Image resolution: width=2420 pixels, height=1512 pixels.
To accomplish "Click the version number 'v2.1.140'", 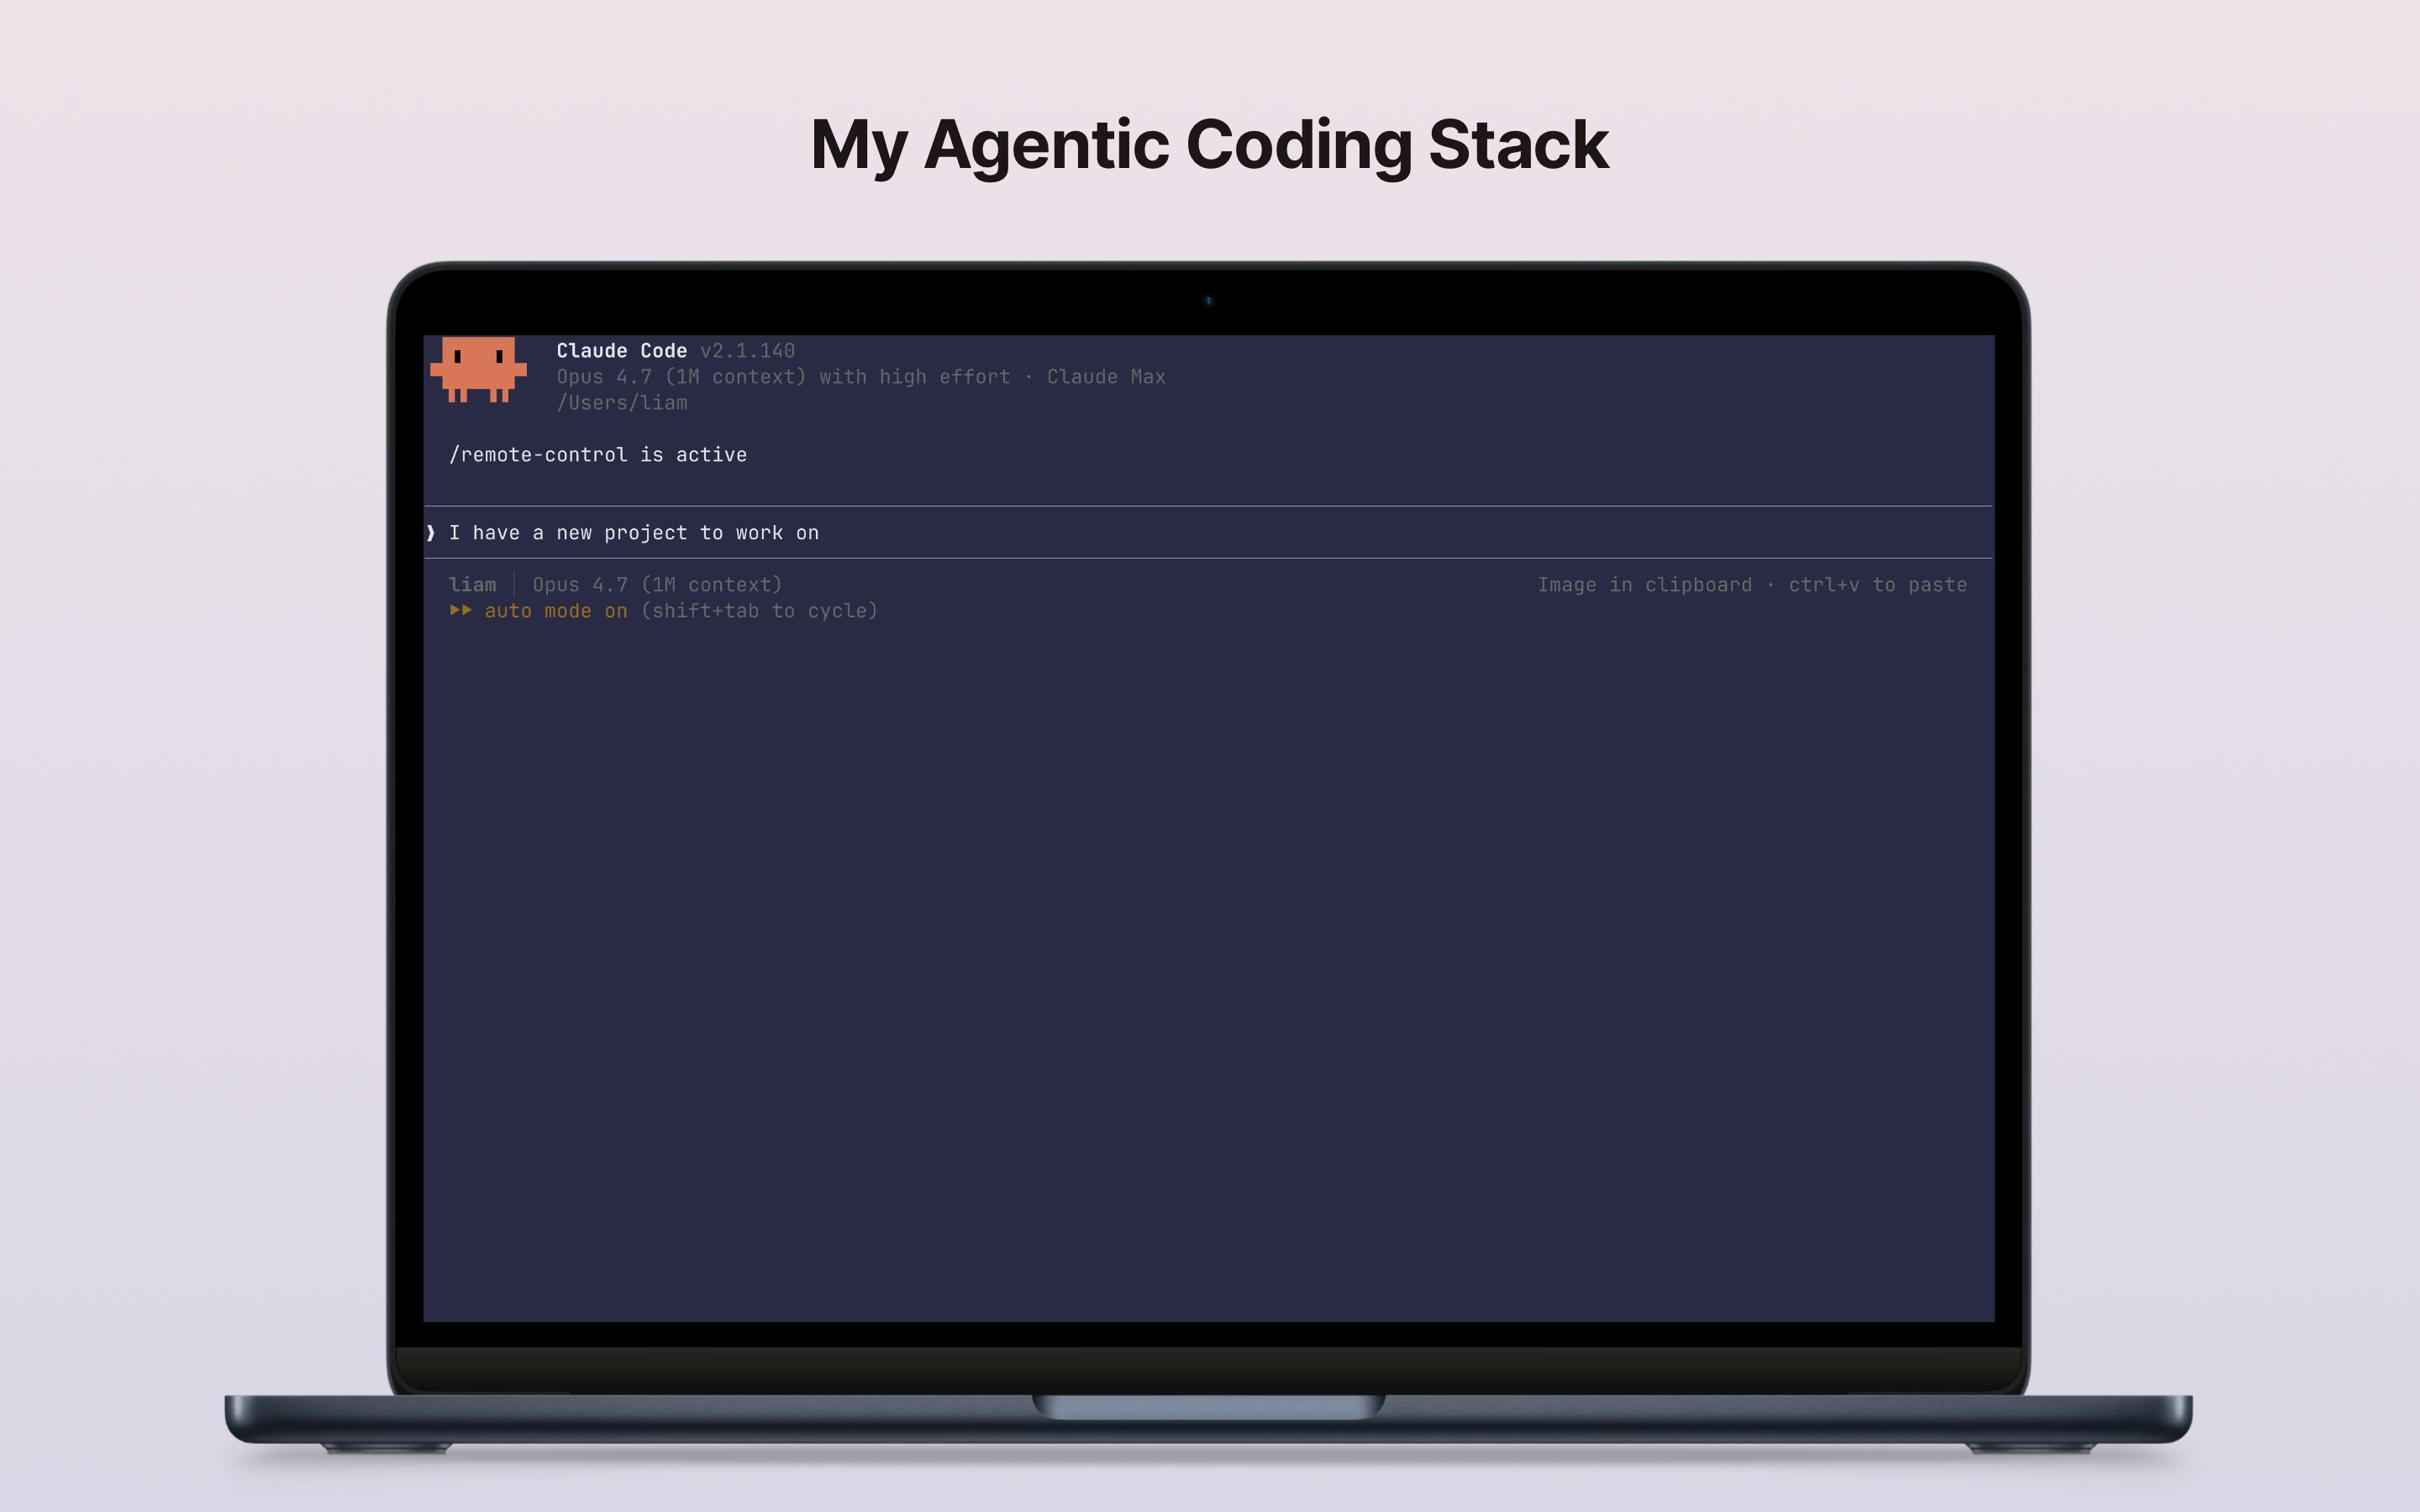I will pyautogui.click(x=748, y=351).
